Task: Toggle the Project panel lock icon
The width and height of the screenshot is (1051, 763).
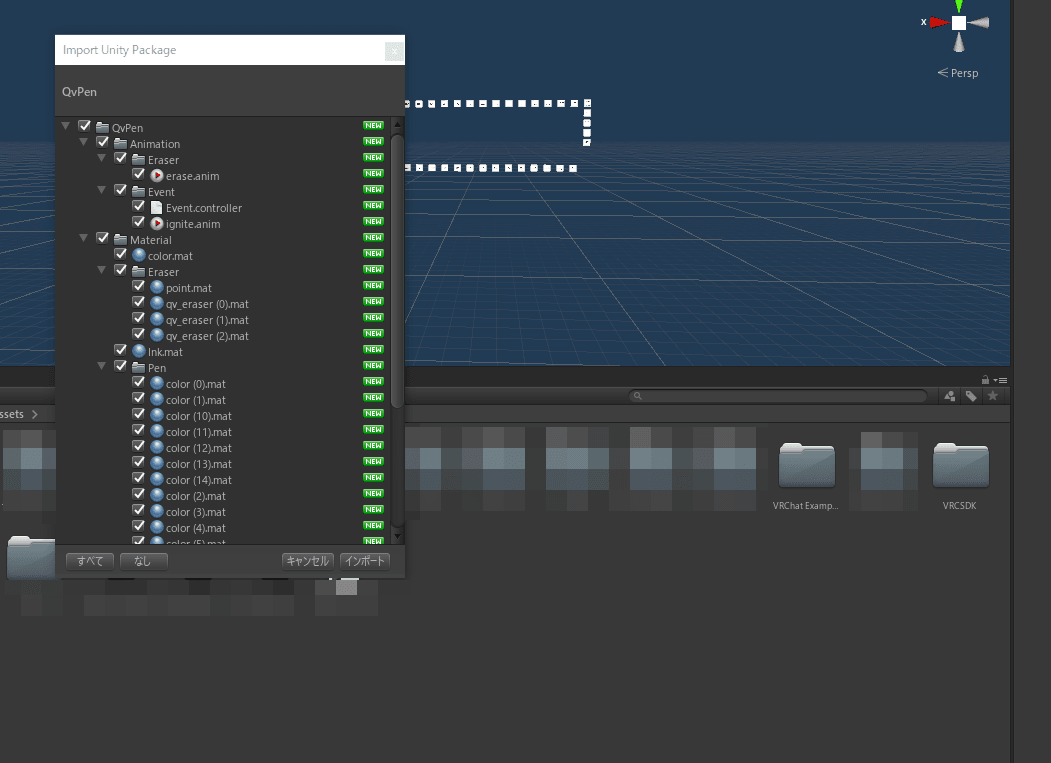Action: (x=986, y=380)
